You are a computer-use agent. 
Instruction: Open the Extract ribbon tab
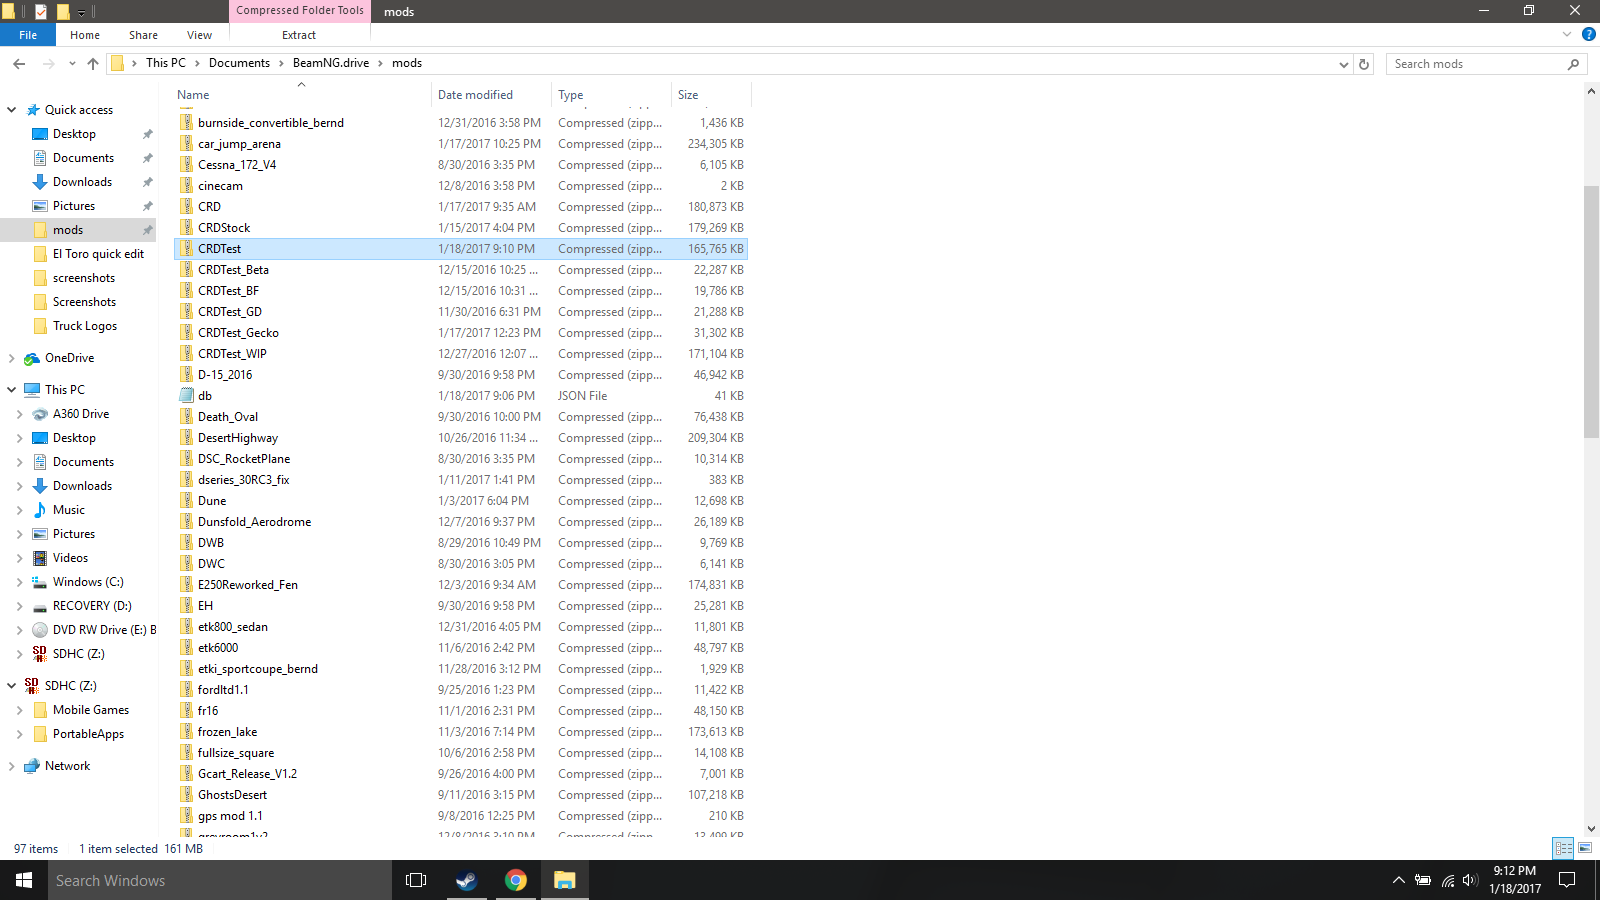[299, 35]
